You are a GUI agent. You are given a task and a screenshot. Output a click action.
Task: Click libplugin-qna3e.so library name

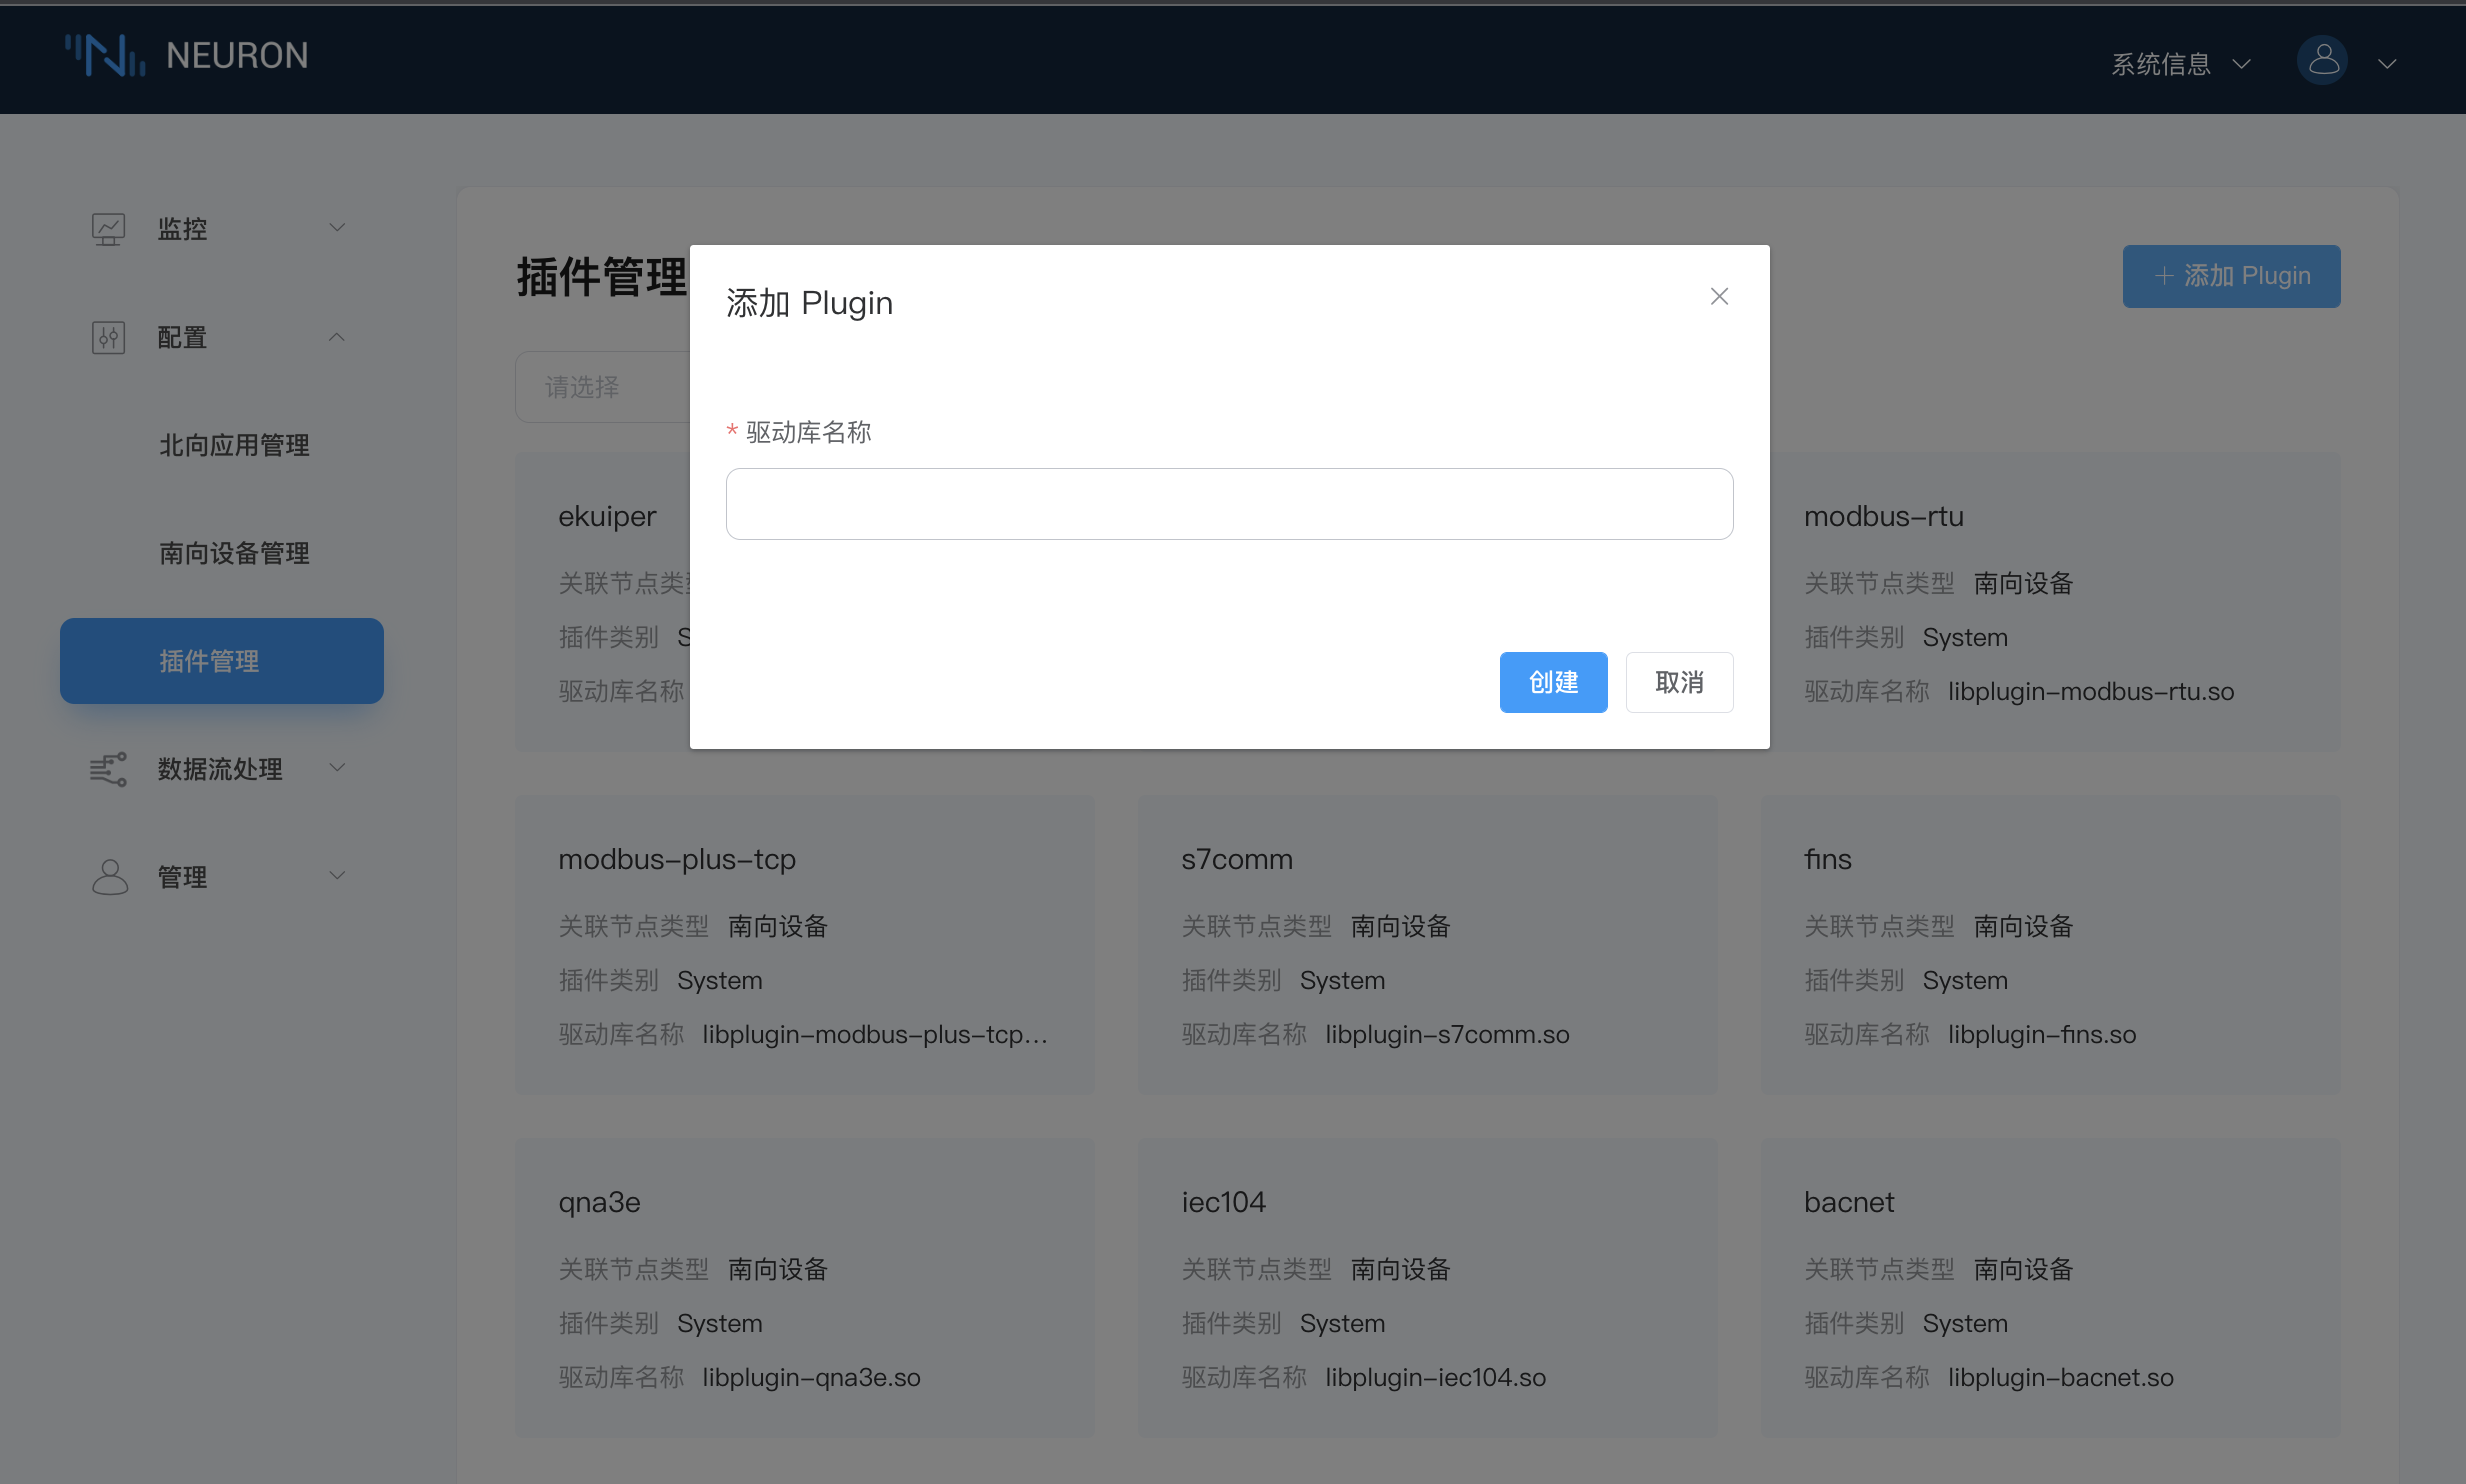(811, 1377)
